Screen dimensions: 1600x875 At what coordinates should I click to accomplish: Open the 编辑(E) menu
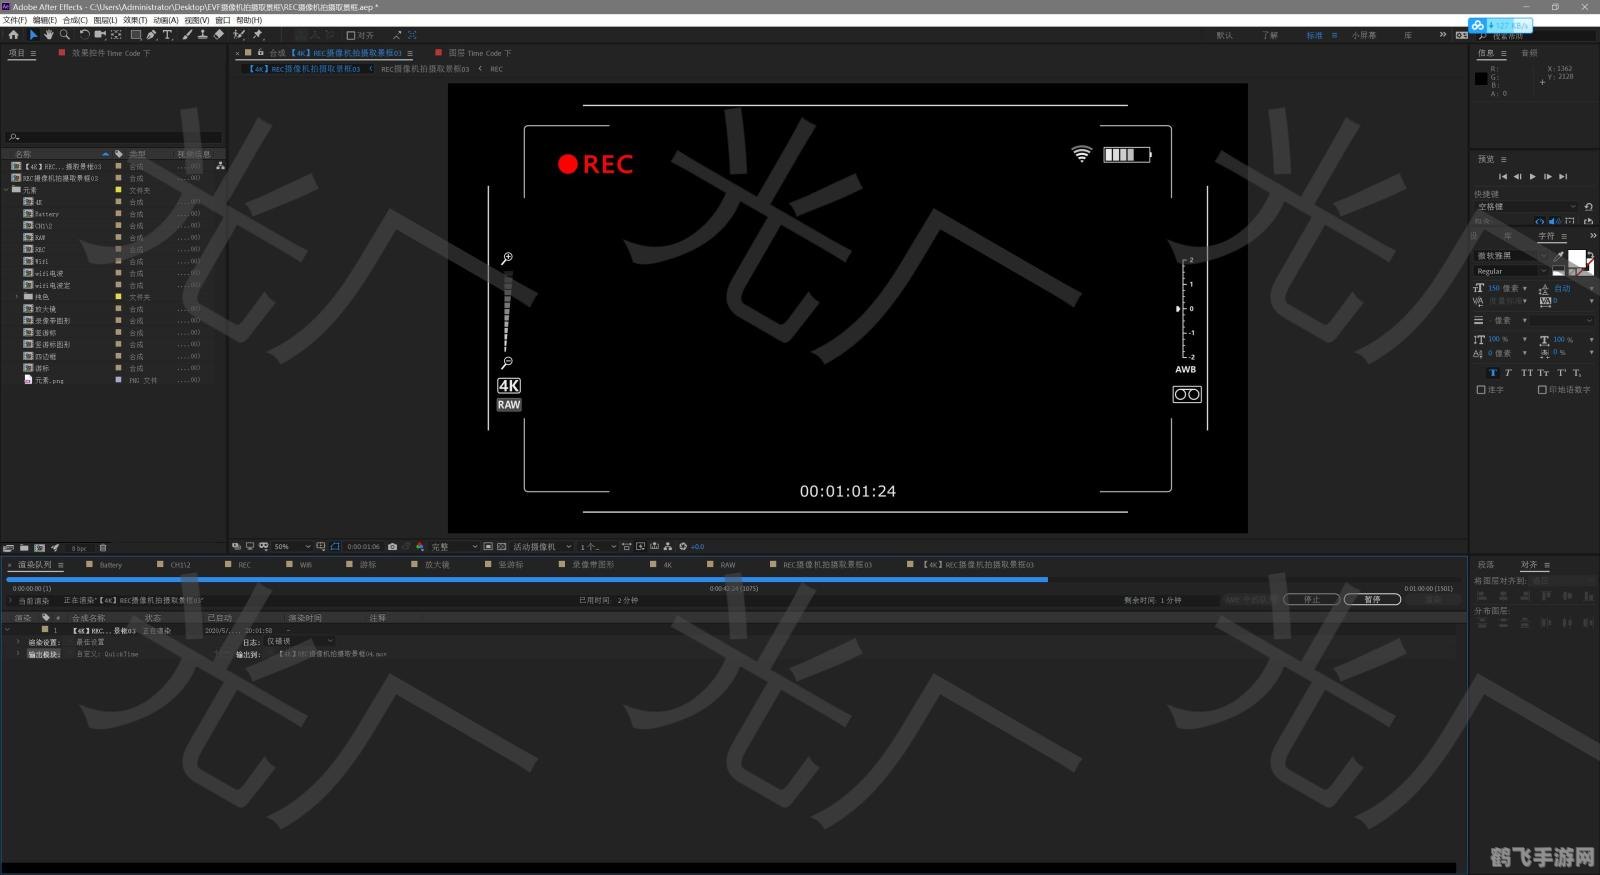tap(45, 20)
